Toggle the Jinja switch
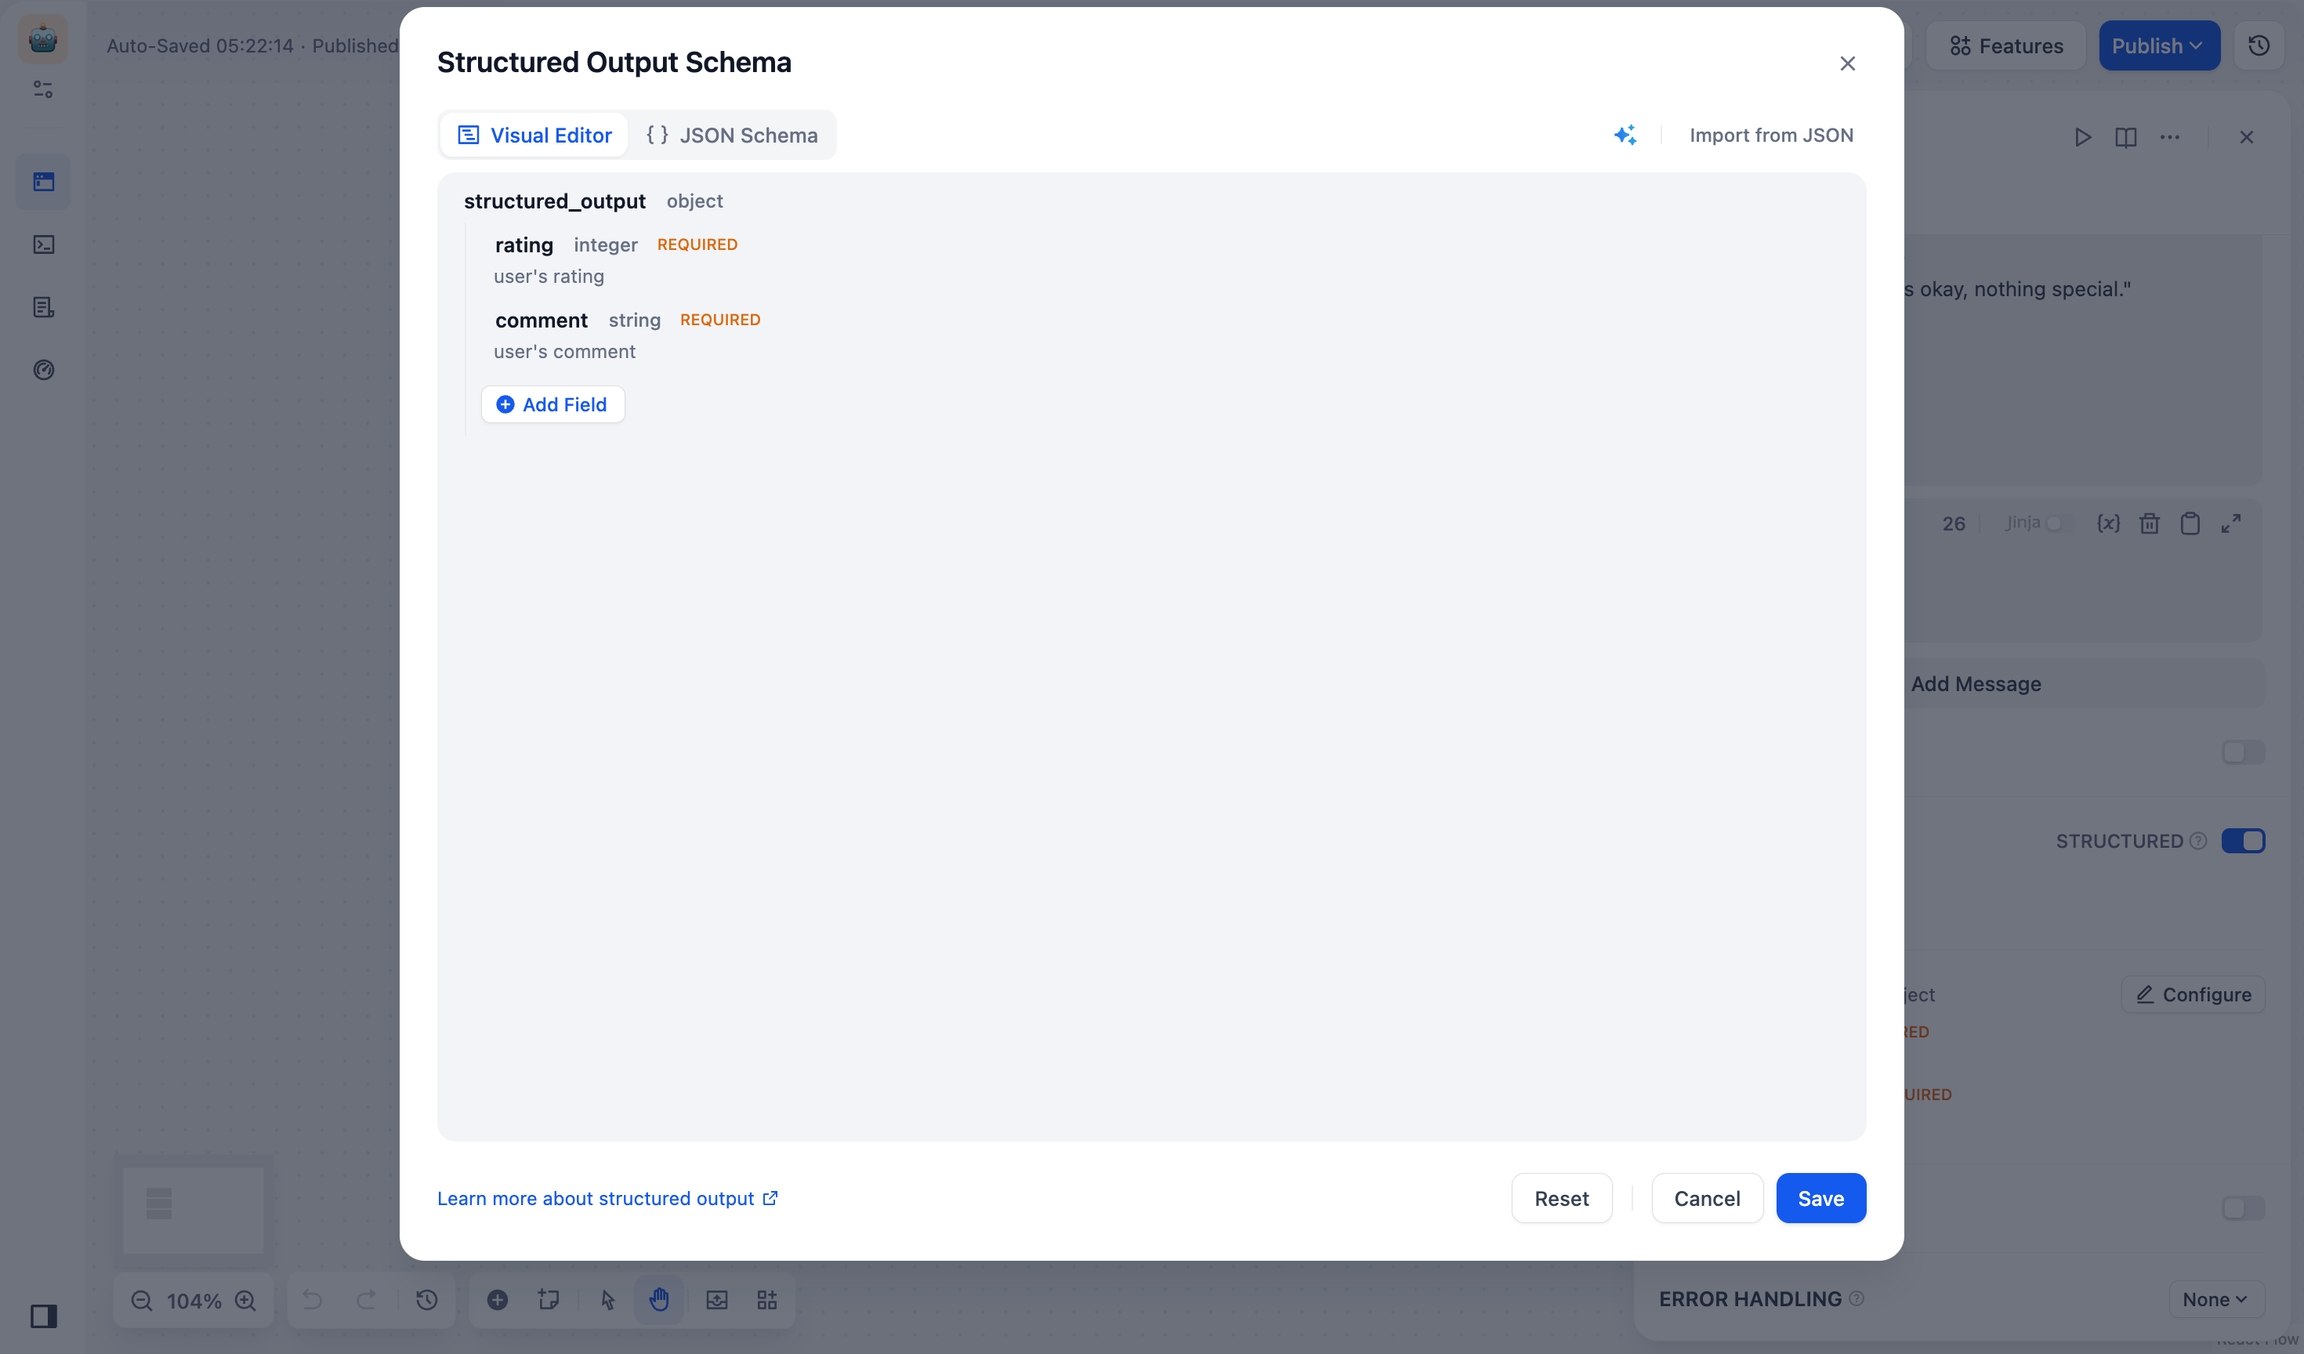Image resolution: width=2304 pixels, height=1354 pixels. point(2057,523)
